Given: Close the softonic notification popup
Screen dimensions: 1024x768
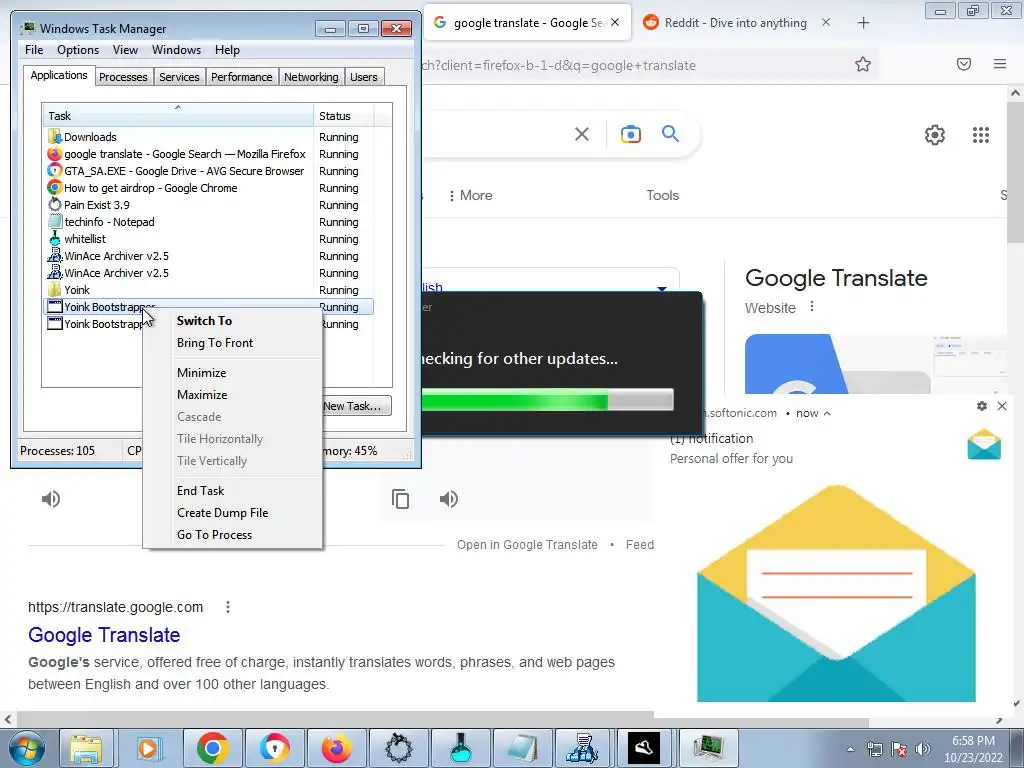Looking at the screenshot, I should click(x=1002, y=406).
